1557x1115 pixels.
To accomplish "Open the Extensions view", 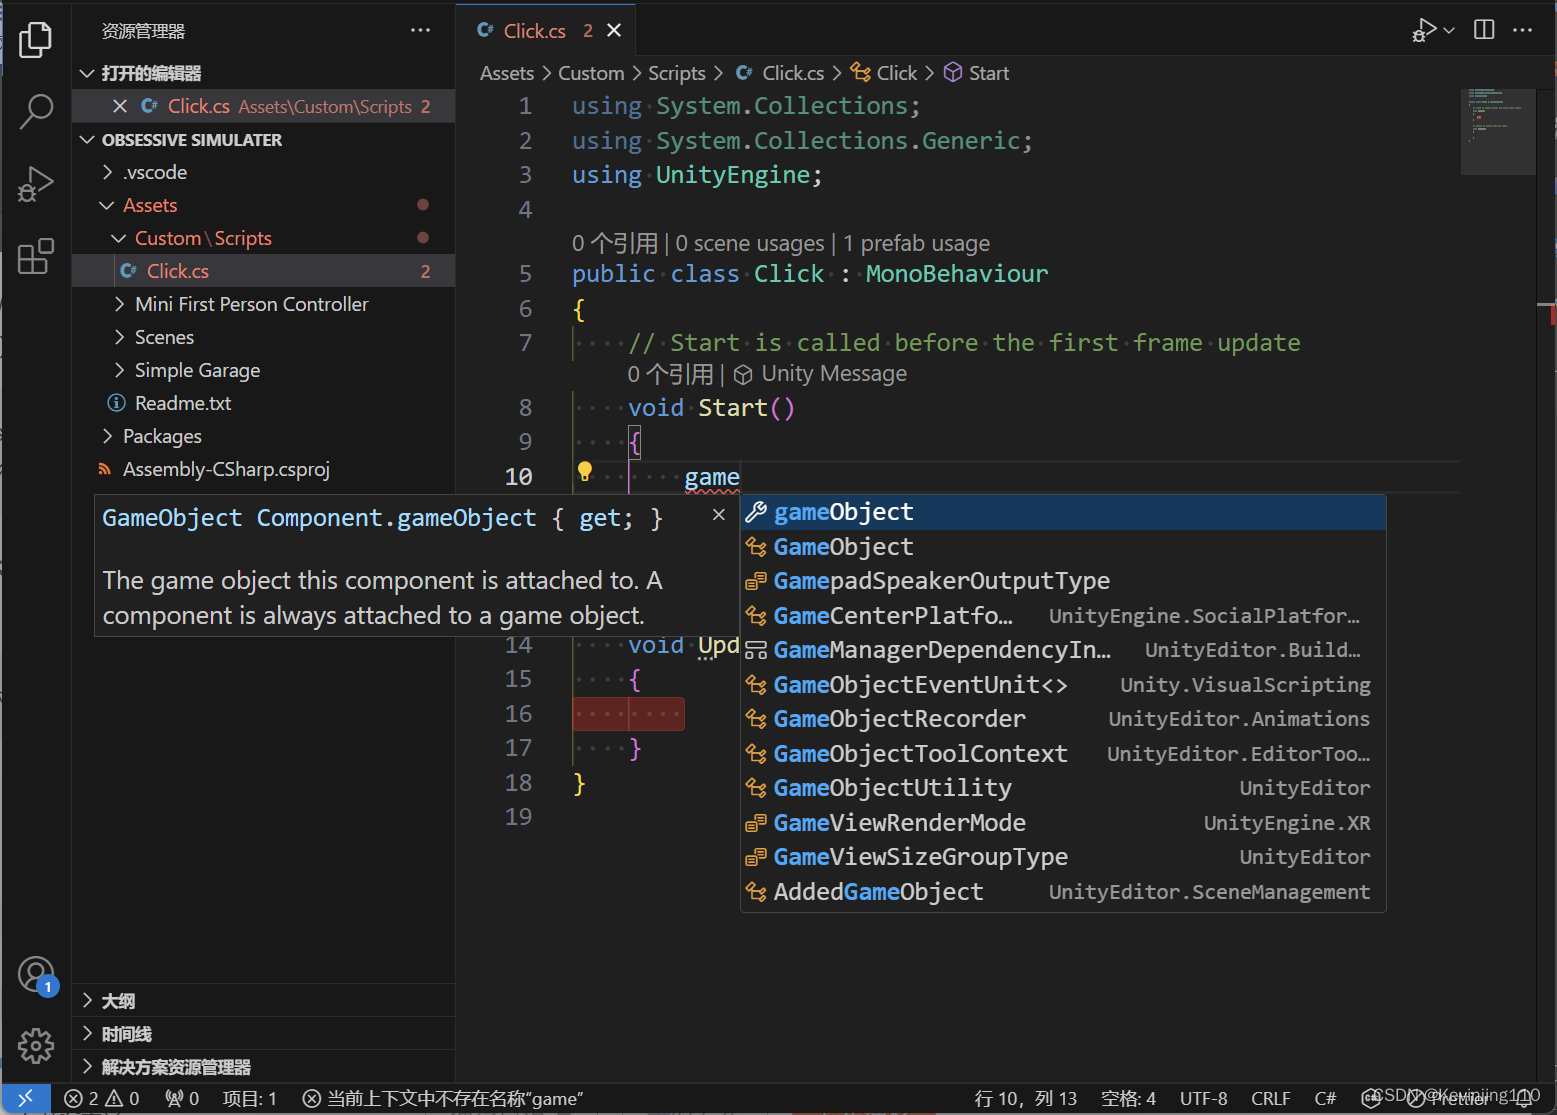I will coord(36,256).
